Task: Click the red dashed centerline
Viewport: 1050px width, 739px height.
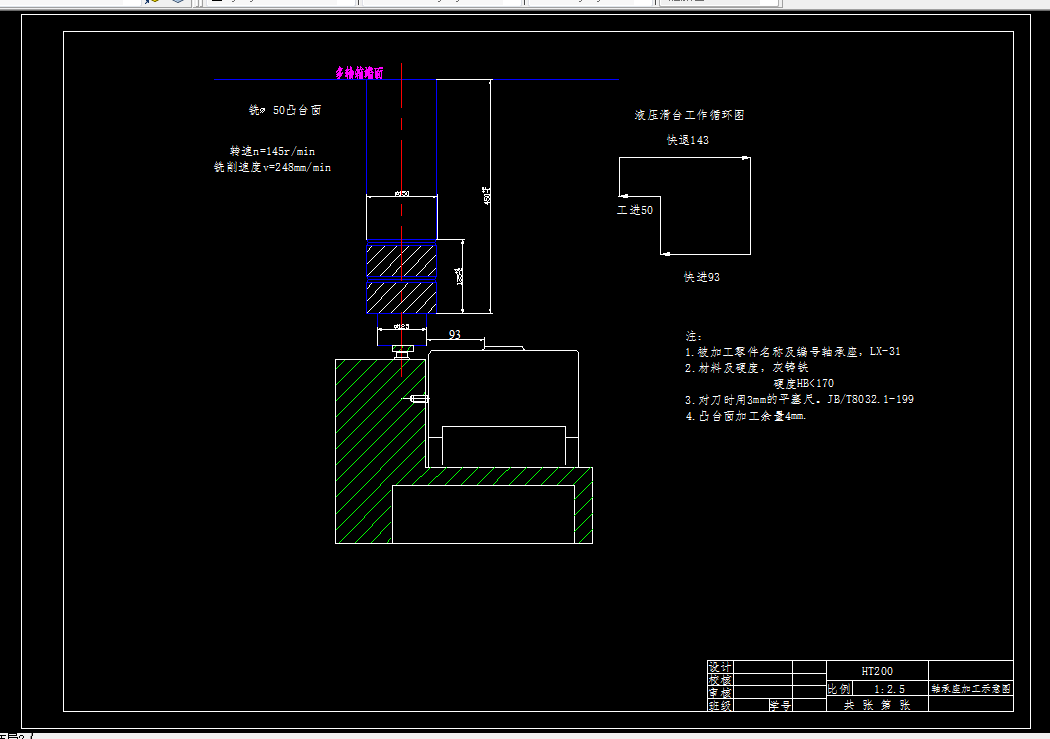Action: (402, 221)
